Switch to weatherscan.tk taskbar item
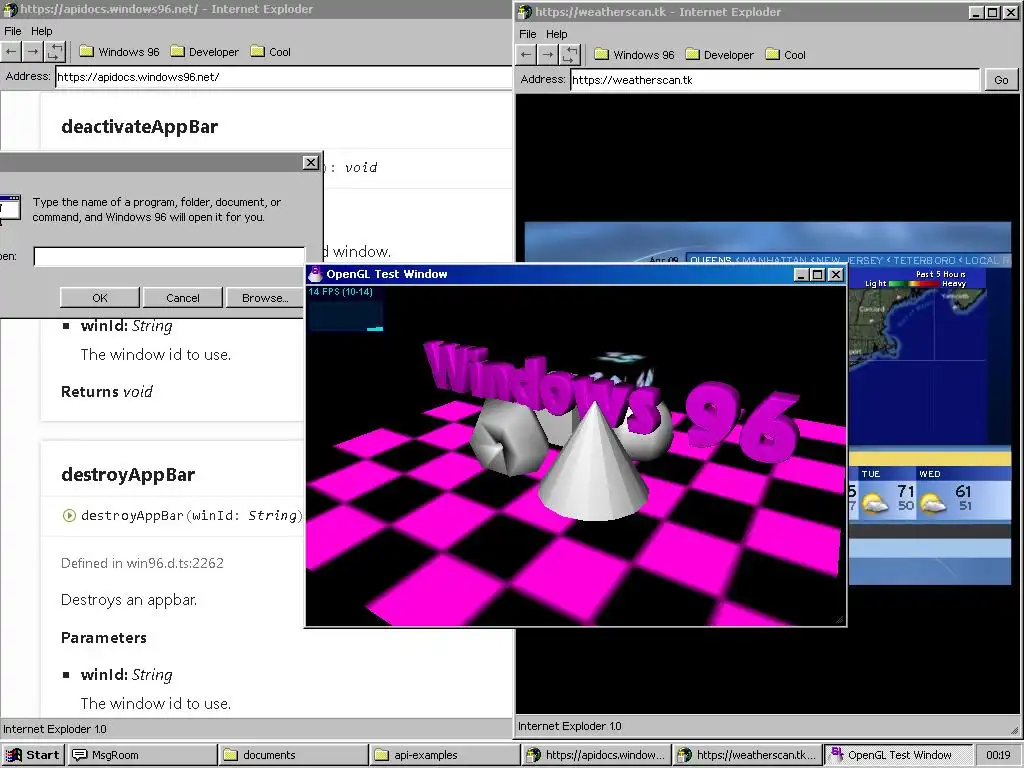Screen dimensions: 1024x768 coord(746,755)
